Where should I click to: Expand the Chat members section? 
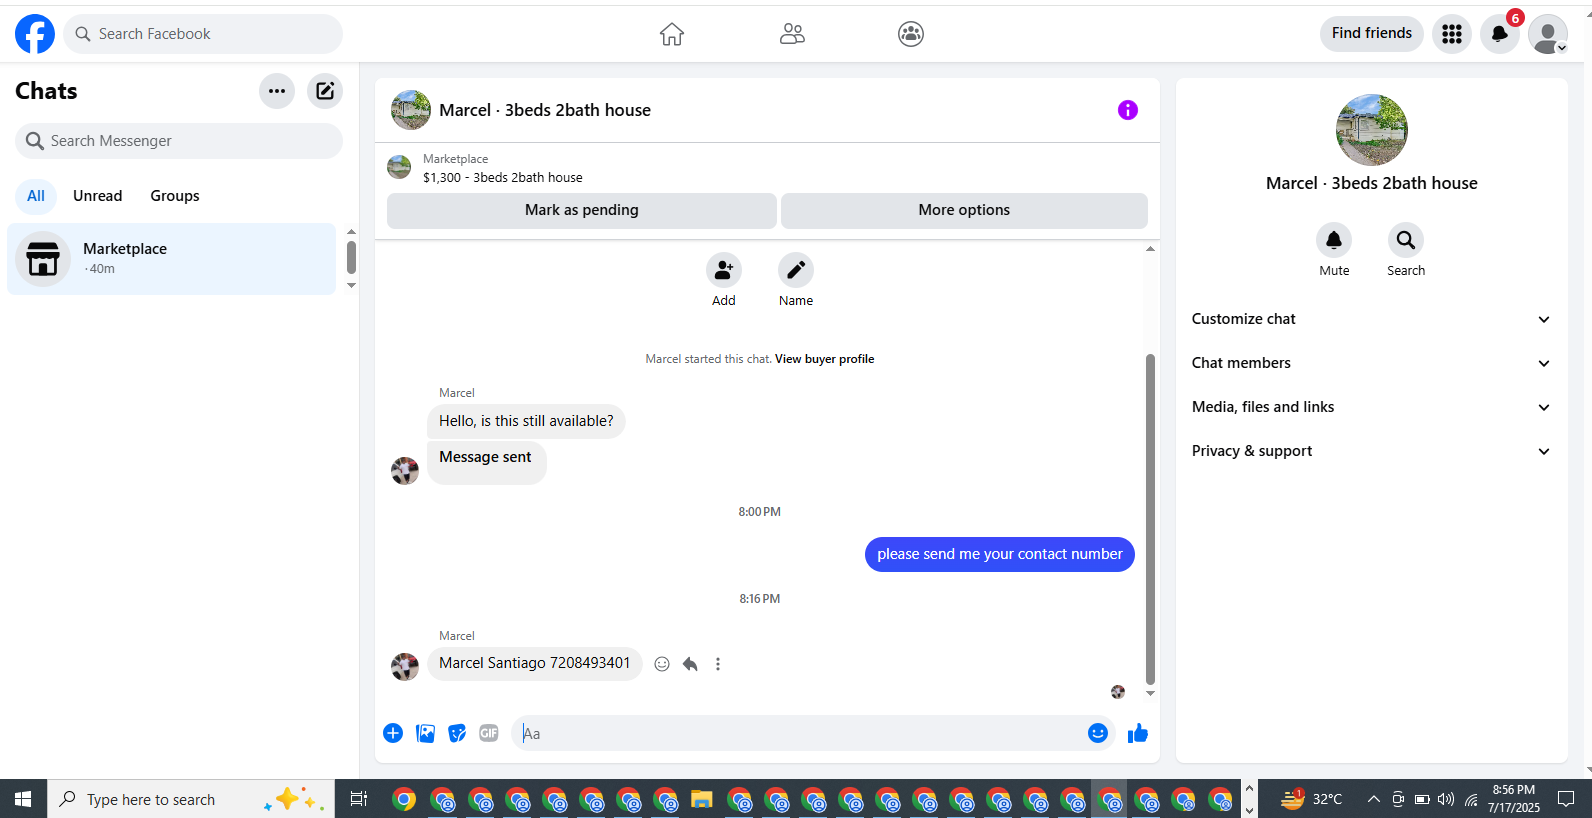pyautogui.click(x=1372, y=363)
